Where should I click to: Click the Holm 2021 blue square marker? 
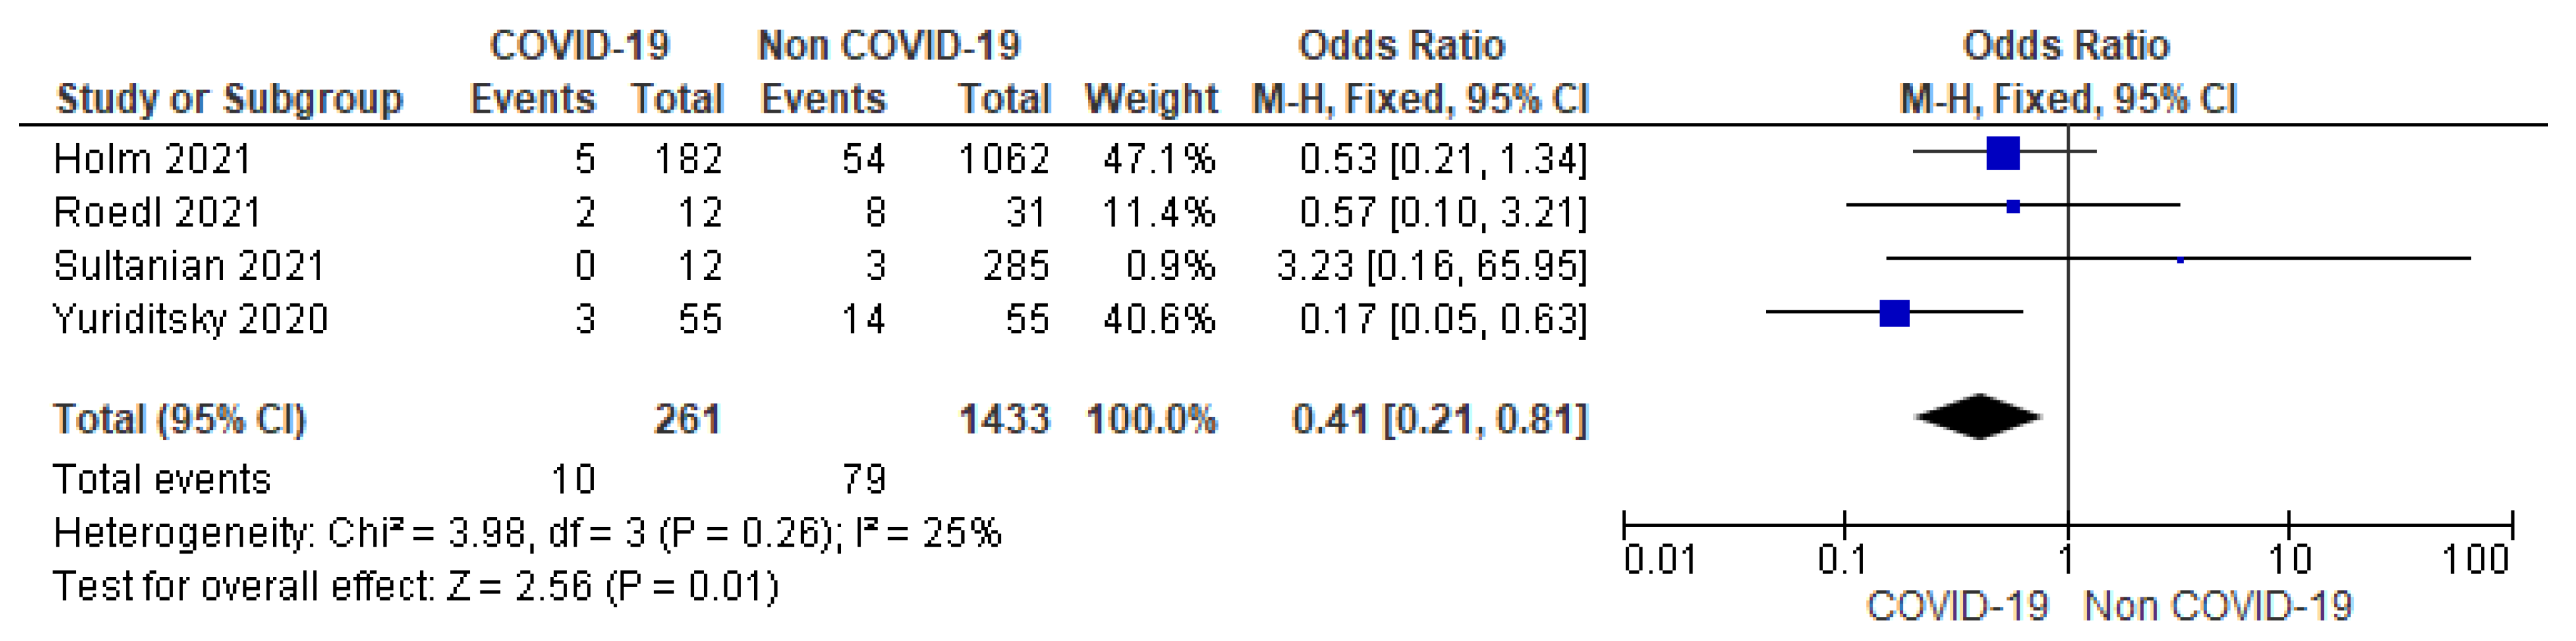coord(2003,153)
